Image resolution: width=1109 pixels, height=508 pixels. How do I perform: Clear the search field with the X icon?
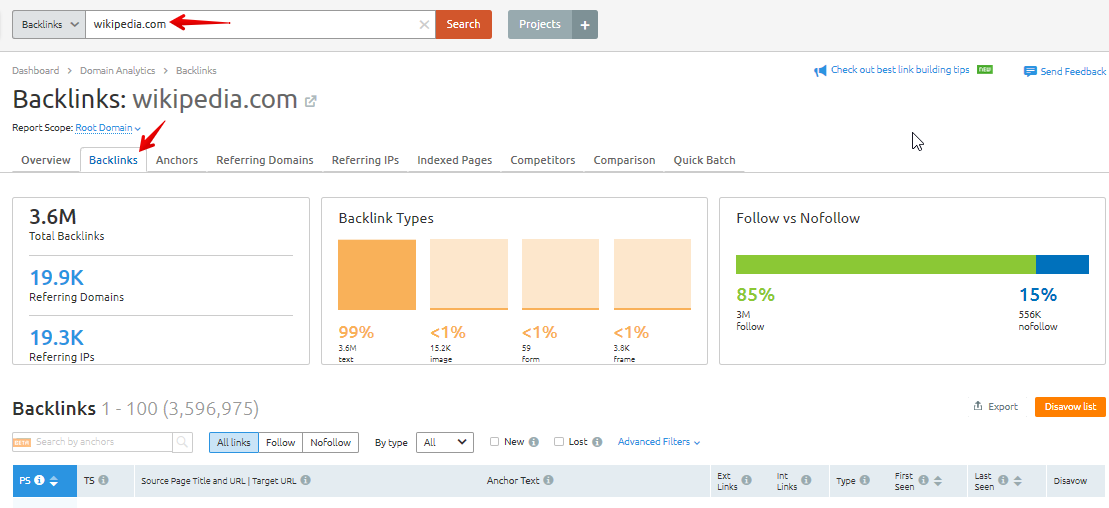tap(424, 25)
